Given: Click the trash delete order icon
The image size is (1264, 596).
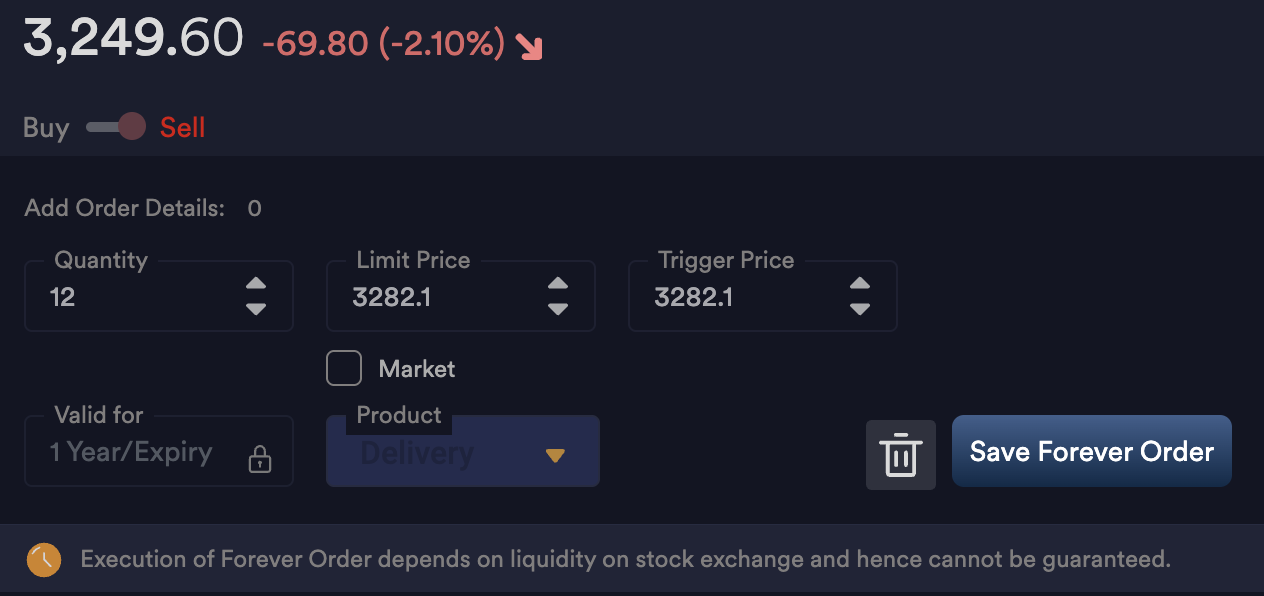Looking at the screenshot, I should (900, 455).
